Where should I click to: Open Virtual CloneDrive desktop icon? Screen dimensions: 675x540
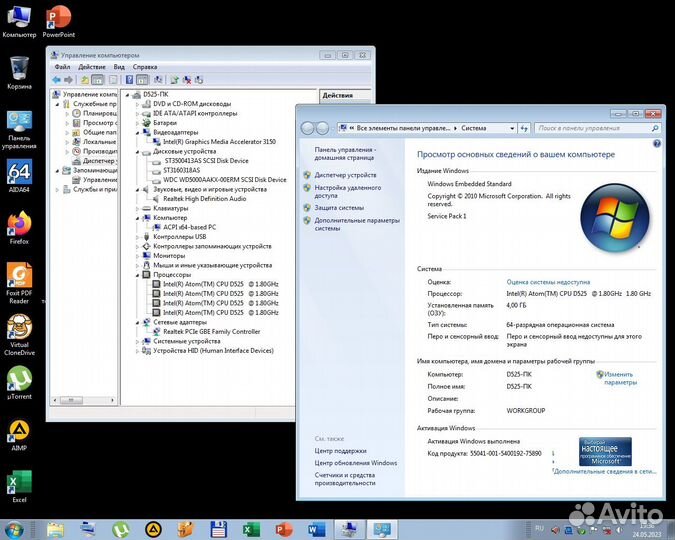tap(19, 335)
